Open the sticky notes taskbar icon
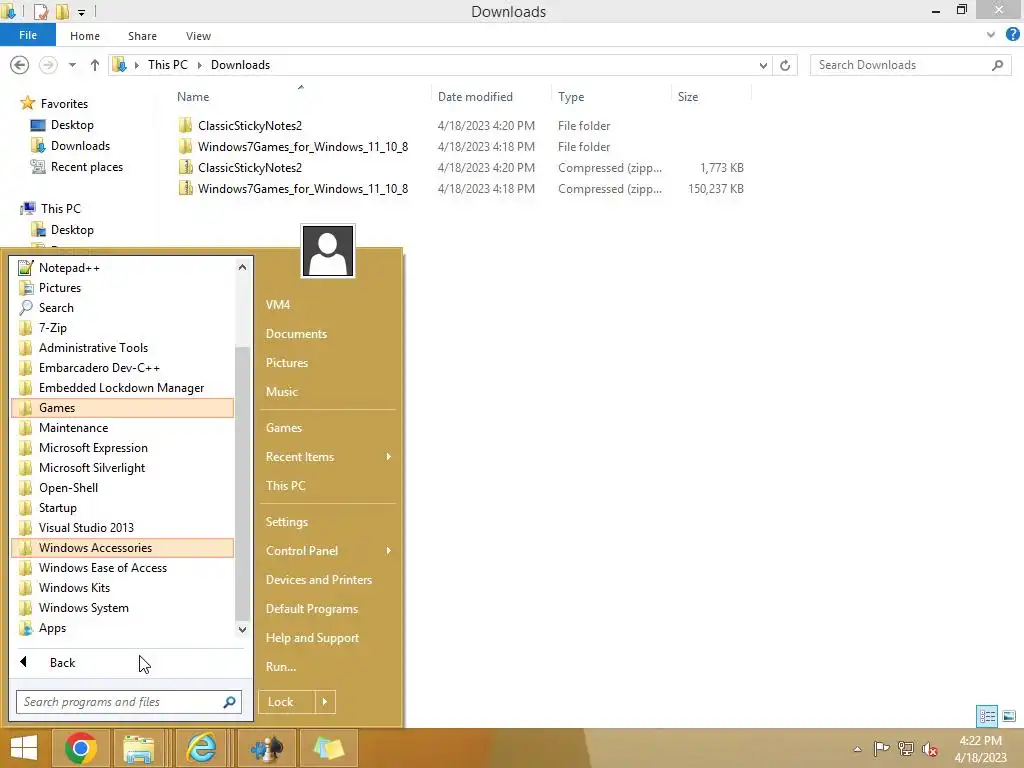The width and height of the screenshot is (1024, 768). 328,748
